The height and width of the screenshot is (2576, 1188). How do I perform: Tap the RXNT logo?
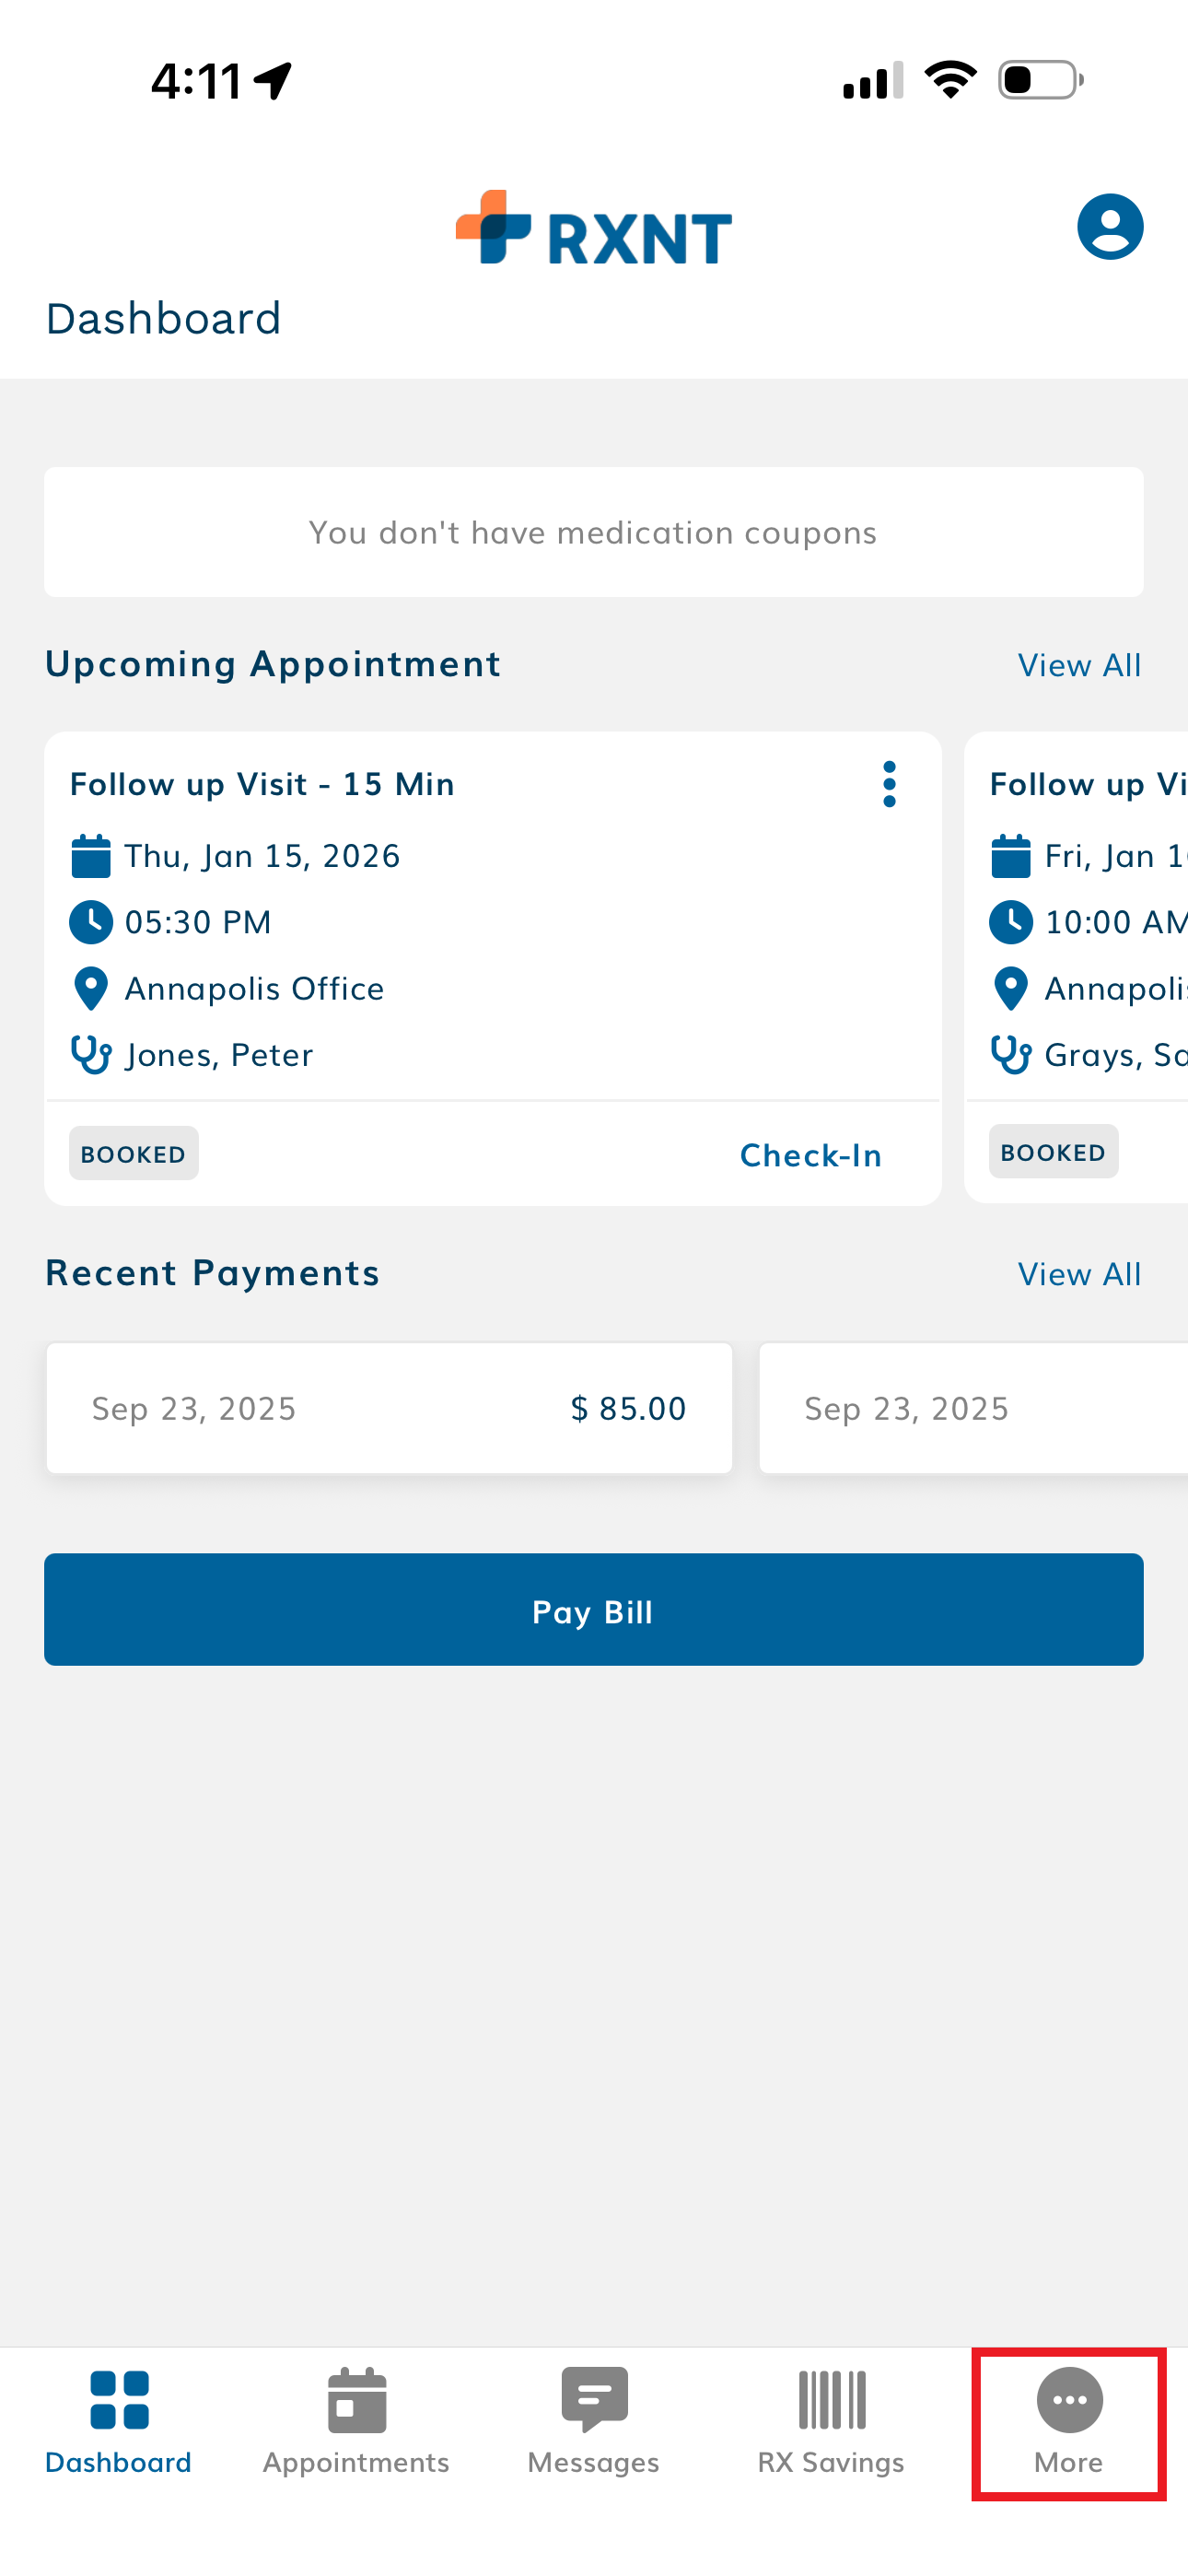pyautogui.click(x=594, y=229)
